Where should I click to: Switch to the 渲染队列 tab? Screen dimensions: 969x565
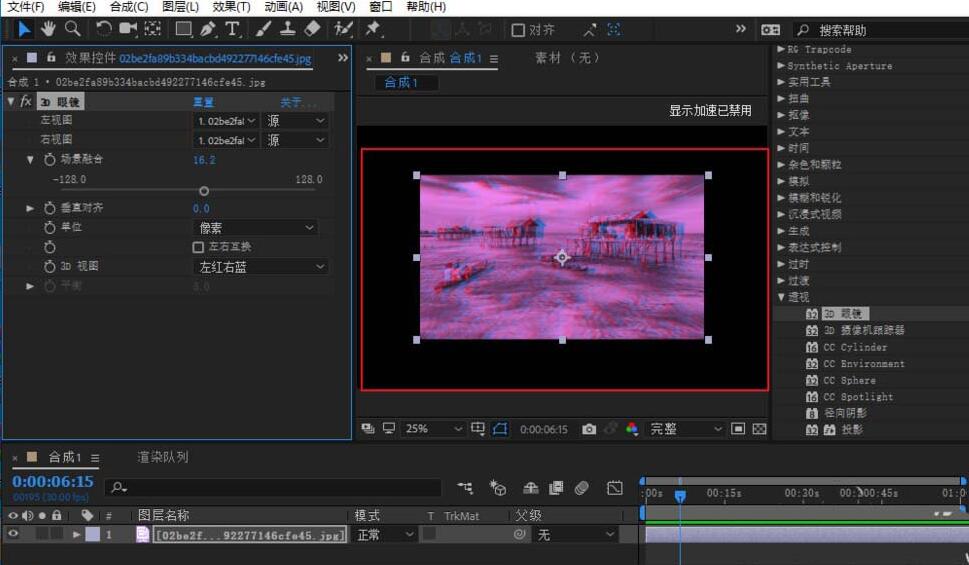[163, 457]
